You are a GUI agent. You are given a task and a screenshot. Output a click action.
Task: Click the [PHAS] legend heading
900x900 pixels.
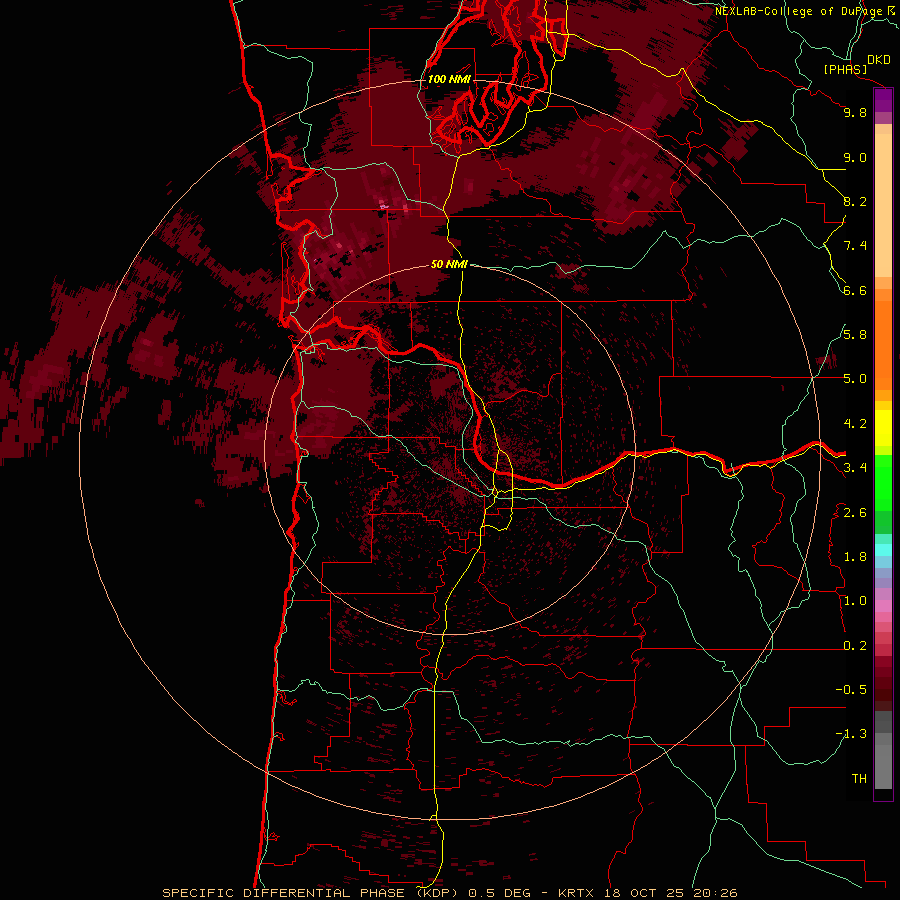845,69
